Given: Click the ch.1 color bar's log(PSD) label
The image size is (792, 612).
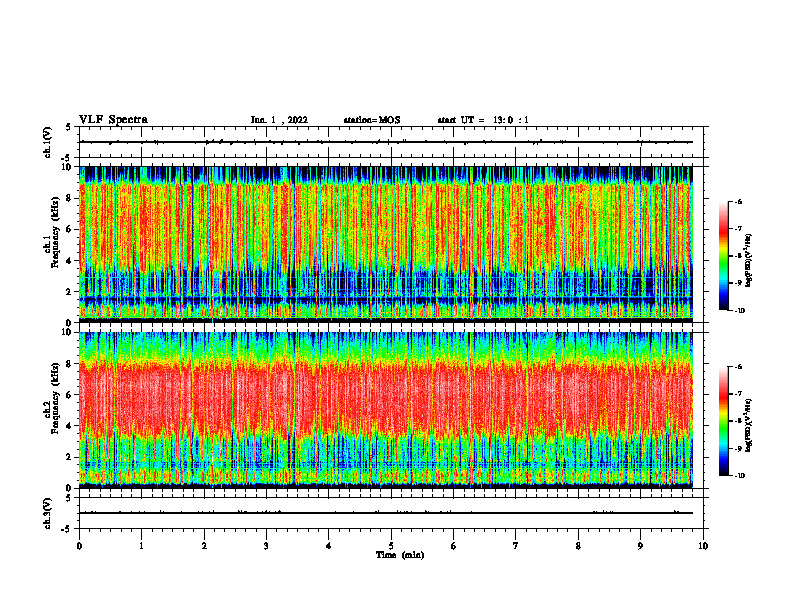Looking at the screenshot, I should [749, 261].
